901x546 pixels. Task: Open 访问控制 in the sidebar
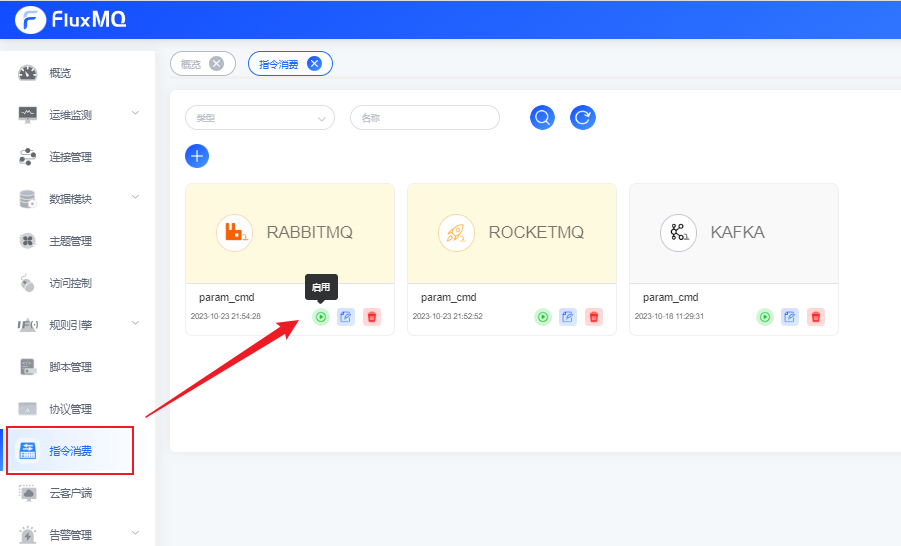(71, 283)
